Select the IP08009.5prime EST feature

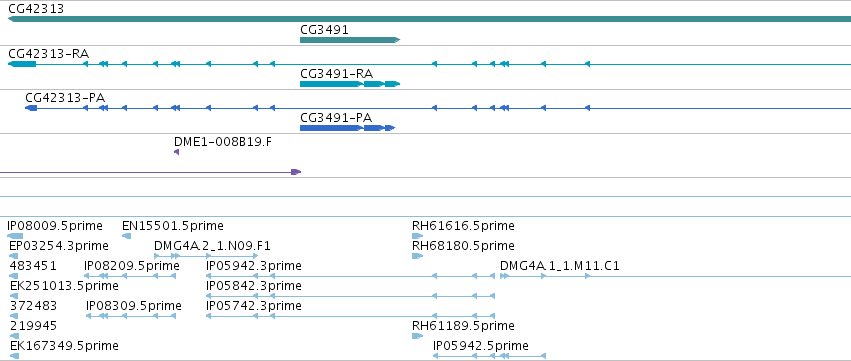(15, 236)
